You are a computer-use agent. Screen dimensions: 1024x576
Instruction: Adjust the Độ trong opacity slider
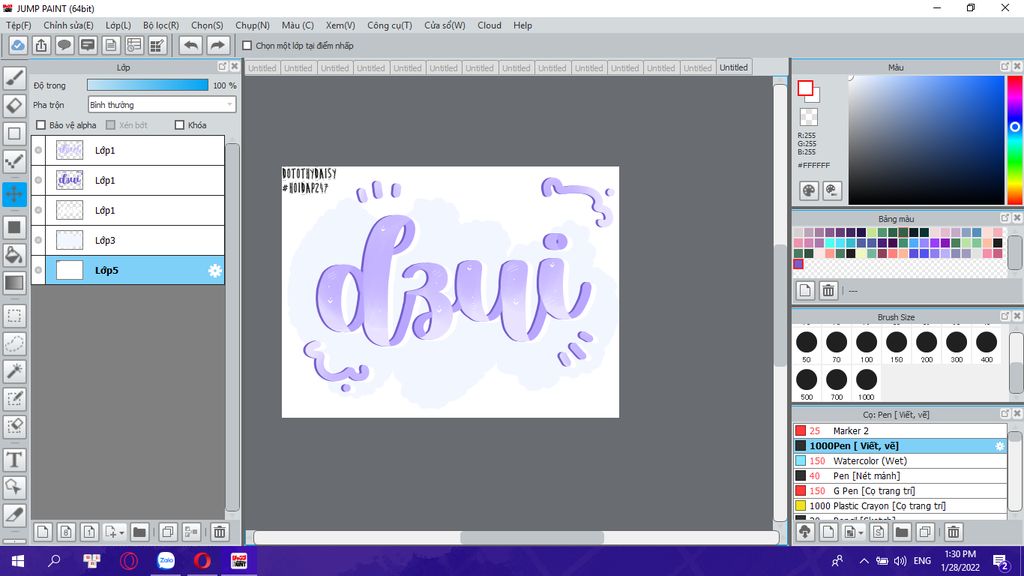click(148, 85)
